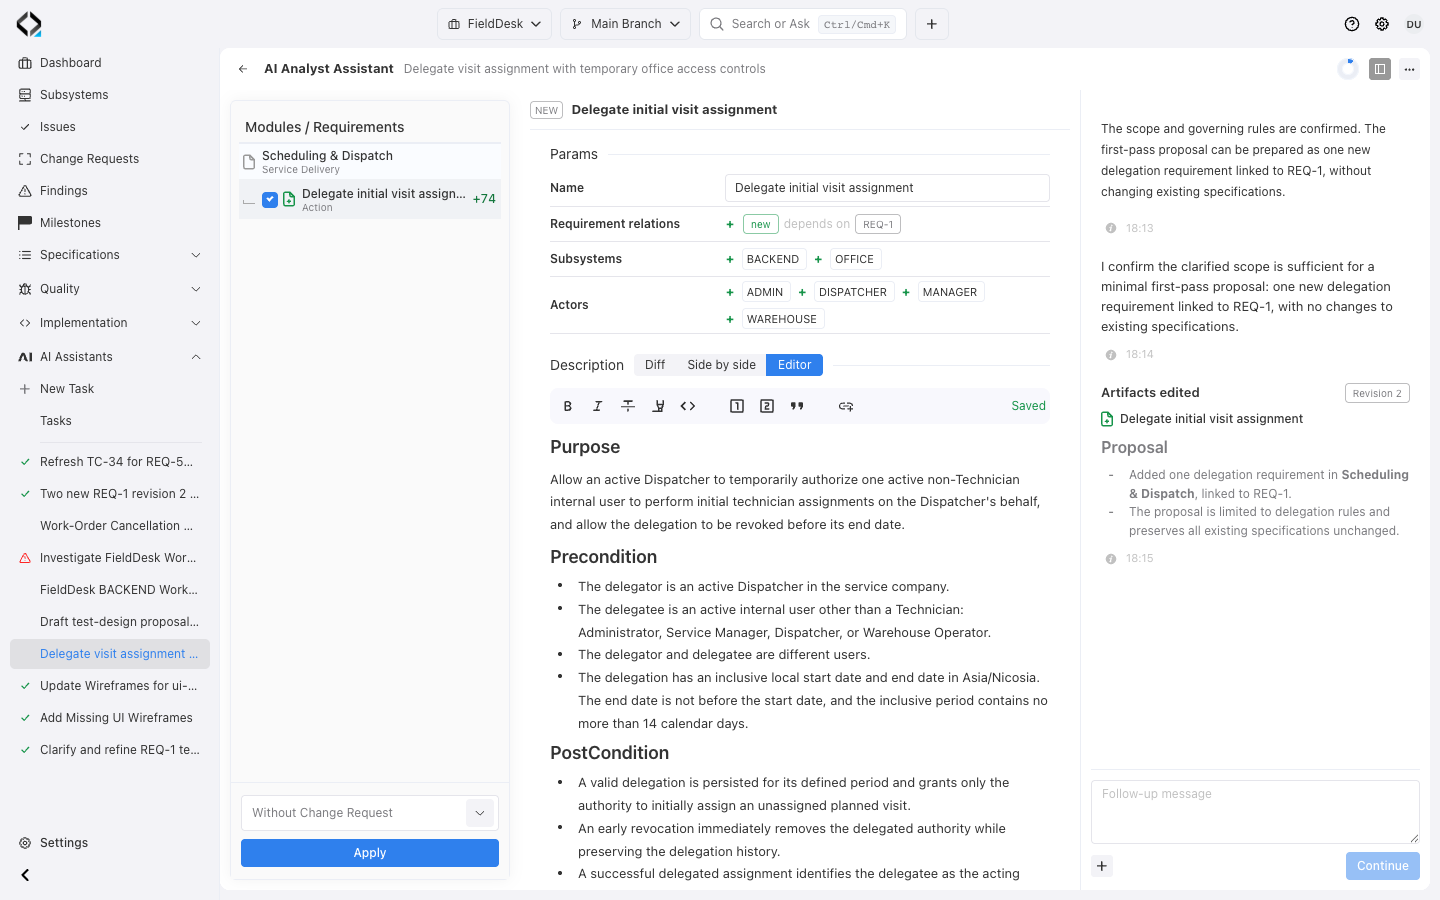Apply strikethrough formatting in editor toolbar
The image size is (1440, 900).
[628, 406]
